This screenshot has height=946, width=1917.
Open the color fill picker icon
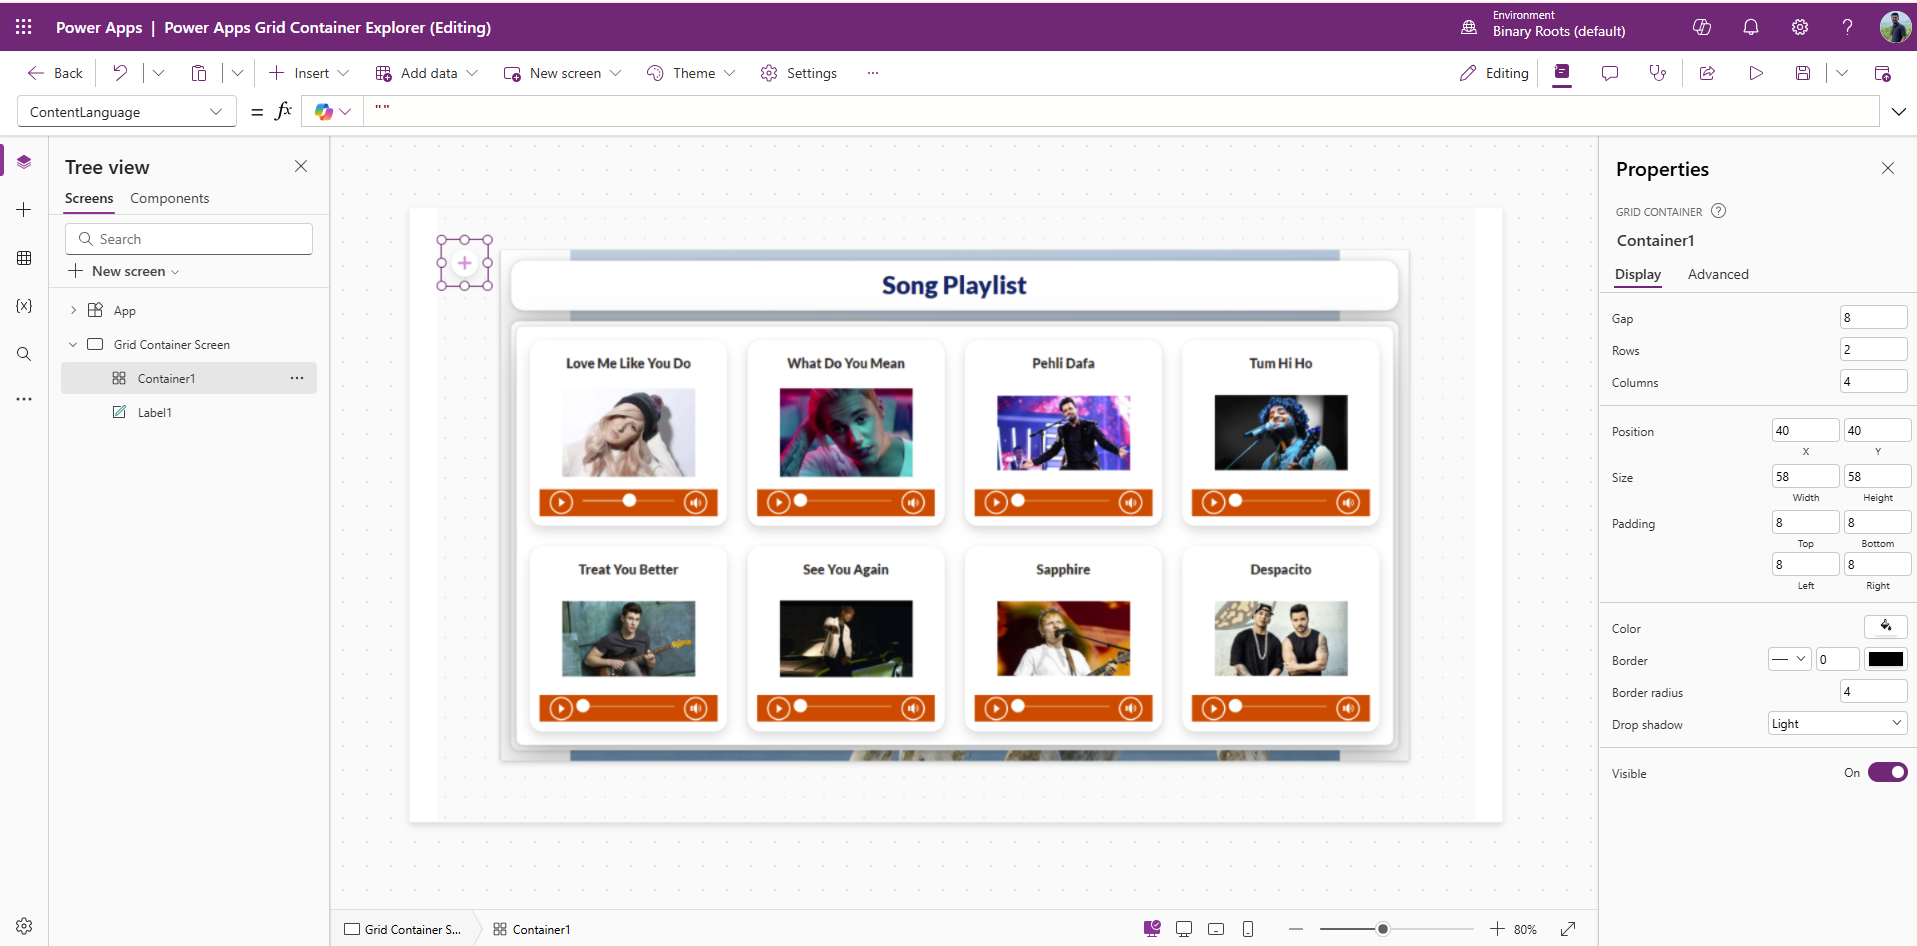[1886, 627]
